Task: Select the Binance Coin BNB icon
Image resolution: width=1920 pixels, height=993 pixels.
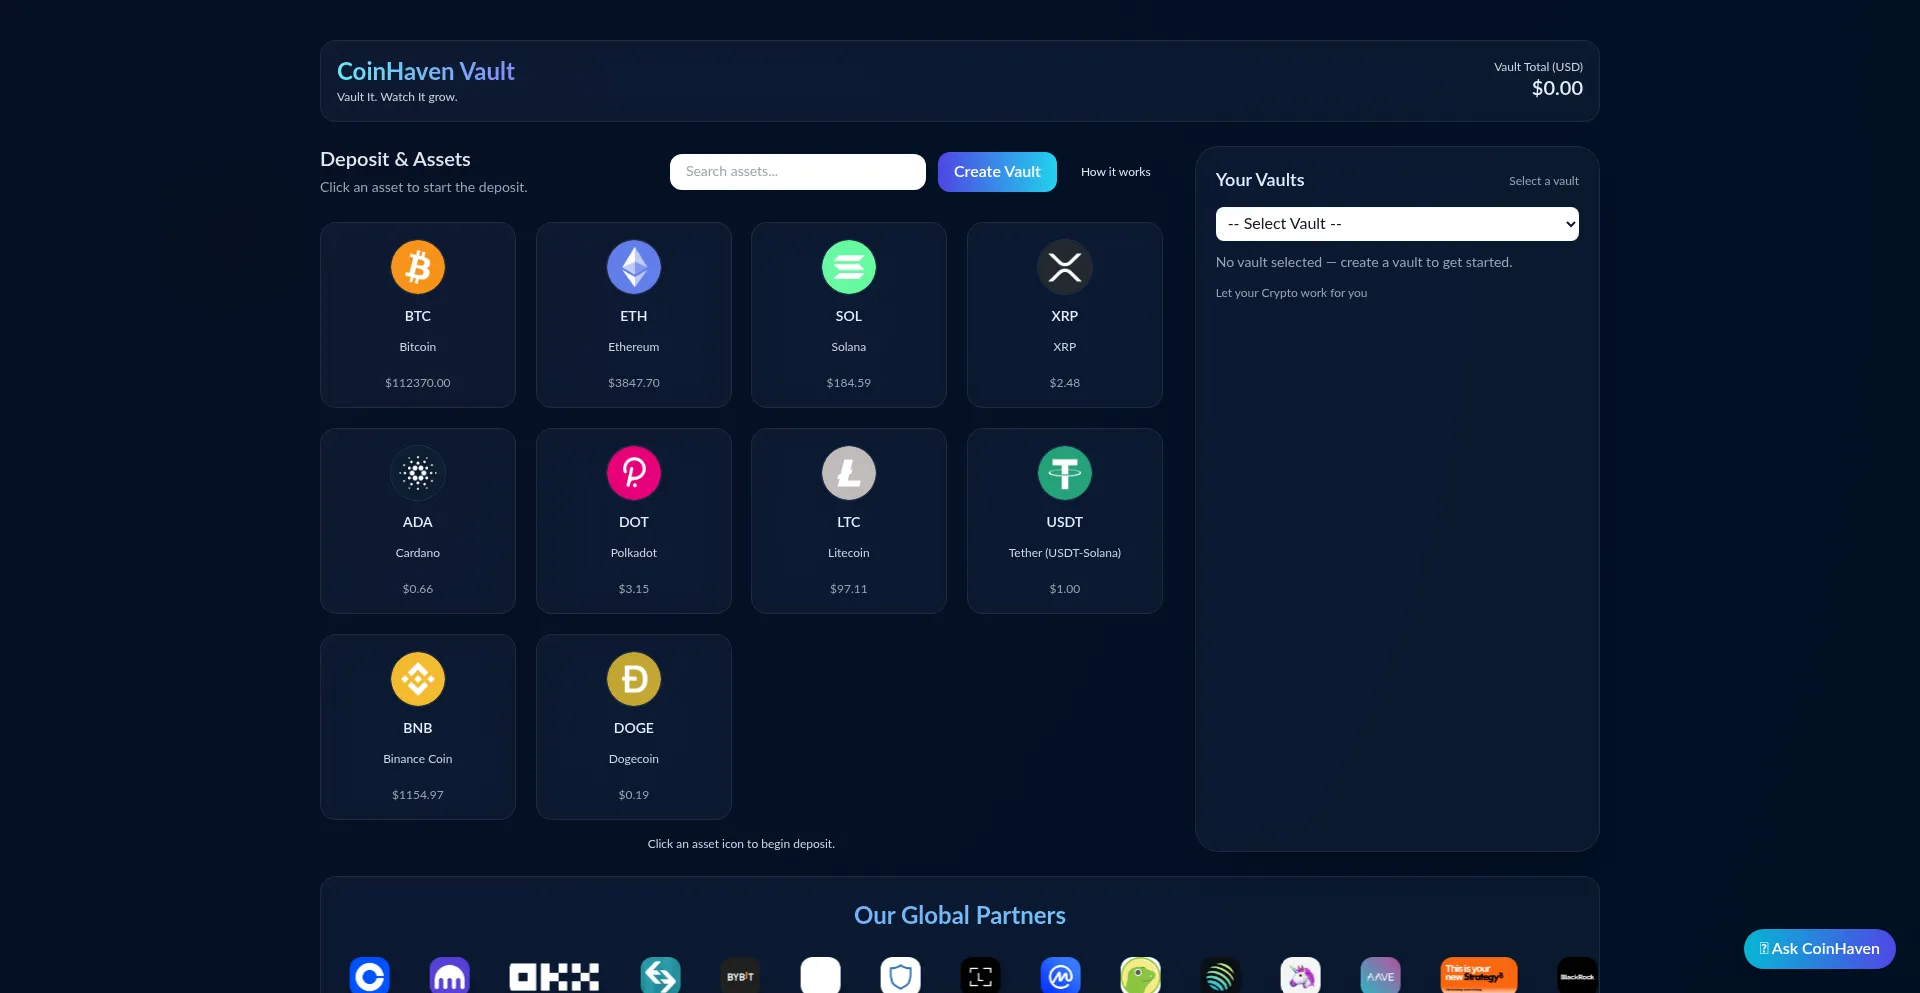Action: pos(418,679)
